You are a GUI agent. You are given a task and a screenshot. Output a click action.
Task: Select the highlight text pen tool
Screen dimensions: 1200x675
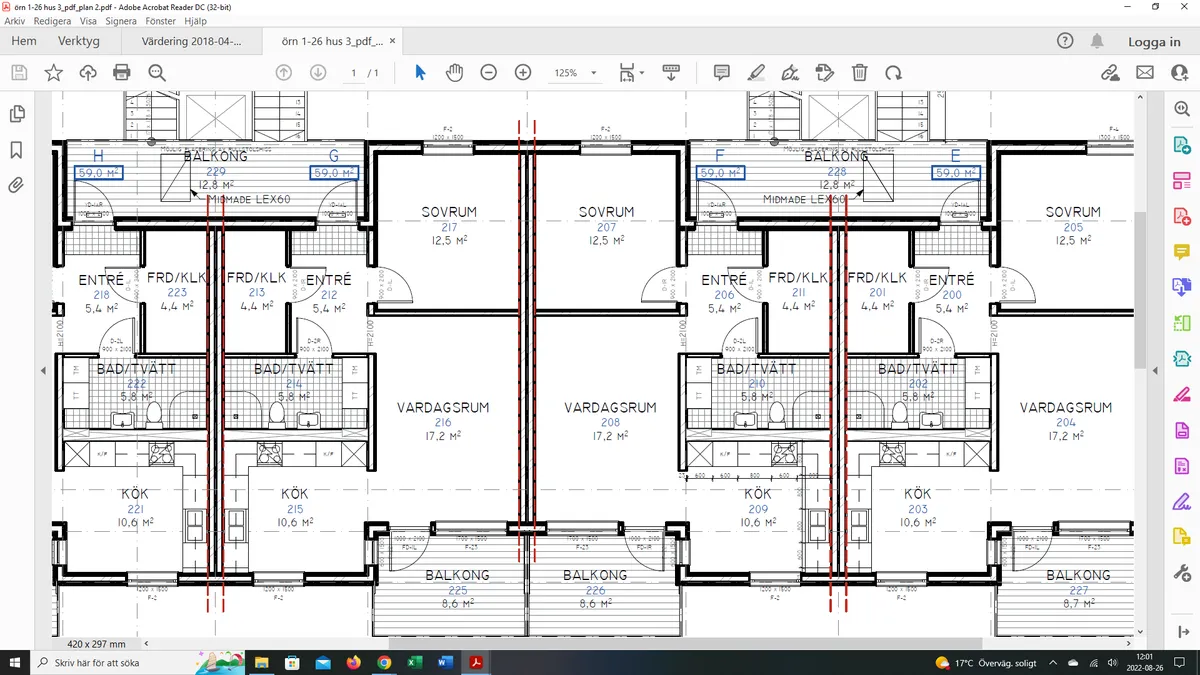[756, 72]
